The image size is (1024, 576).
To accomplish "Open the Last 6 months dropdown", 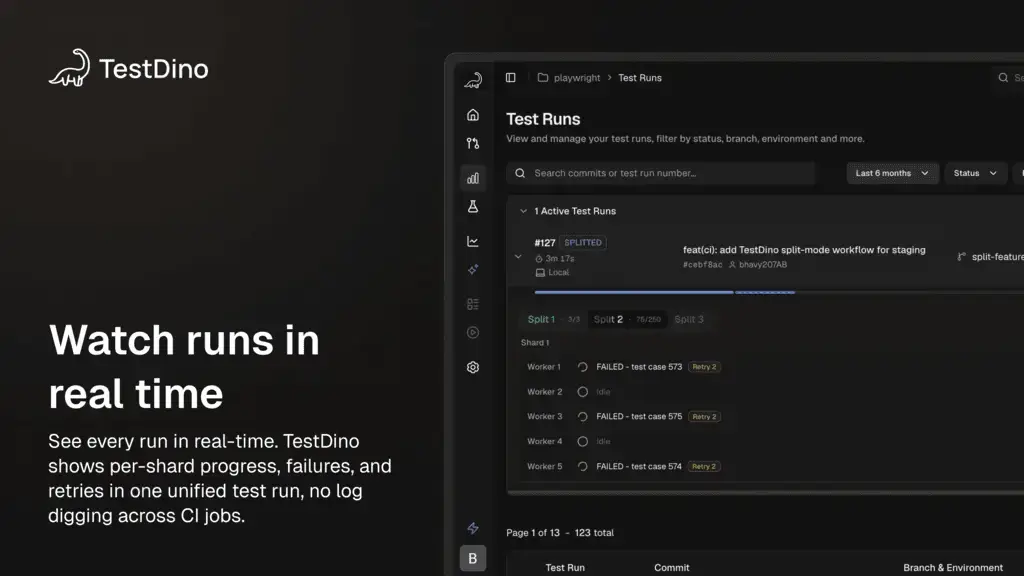I will 892,173.
